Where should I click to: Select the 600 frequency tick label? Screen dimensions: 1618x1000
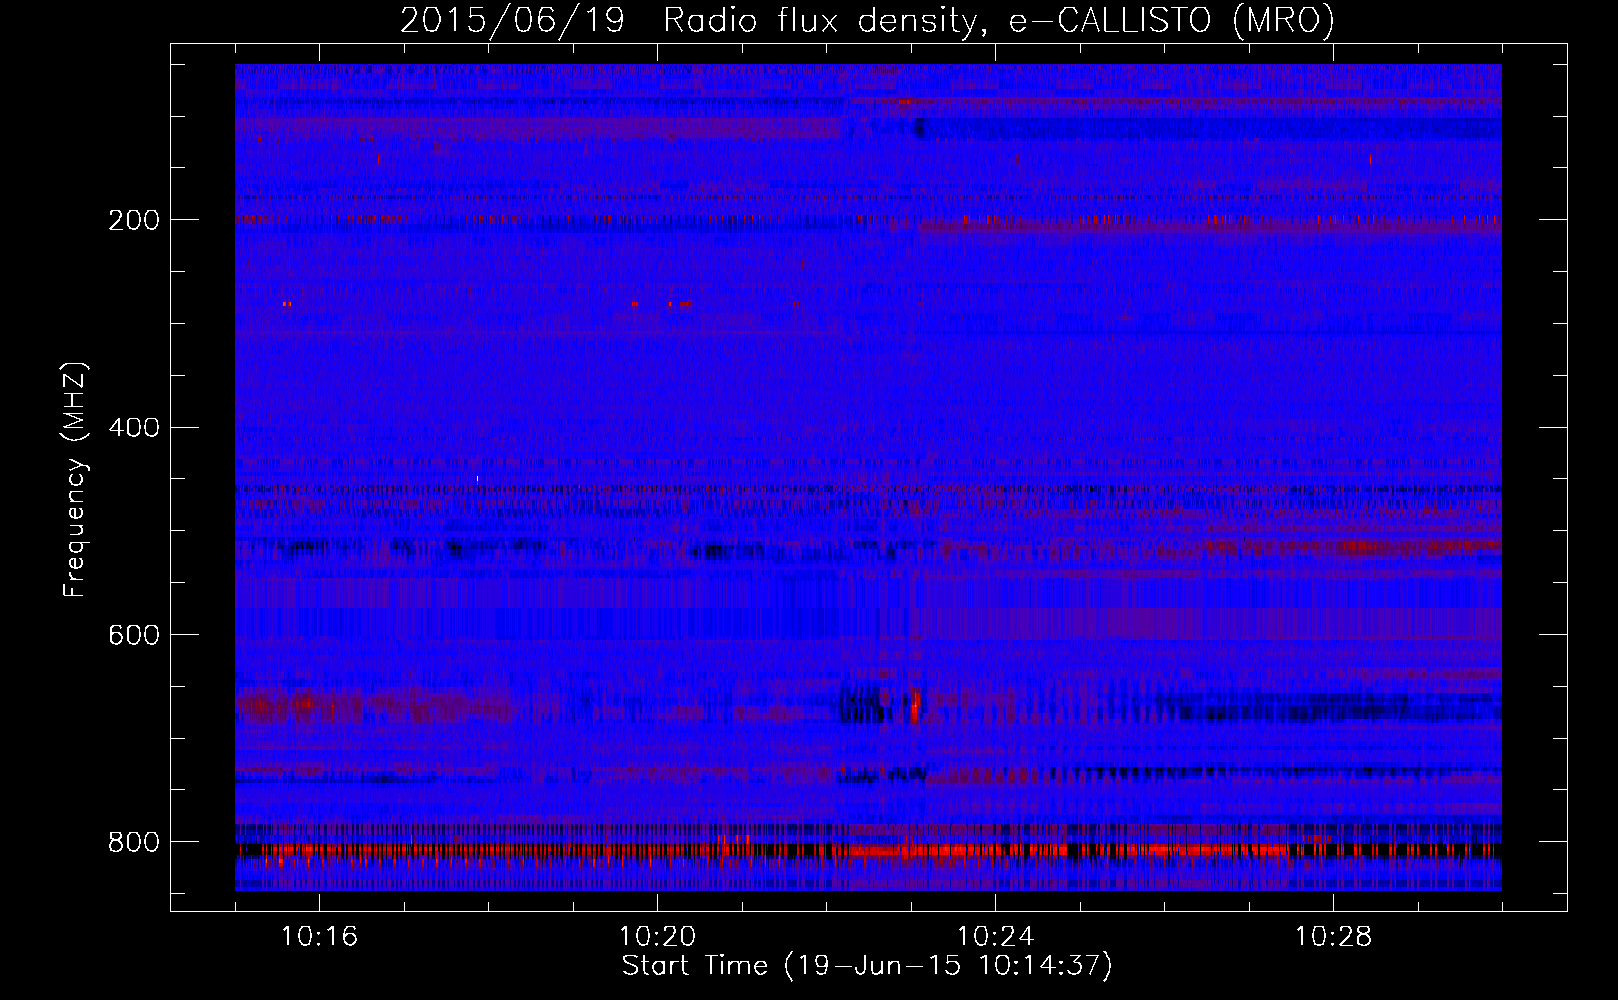(x=134, y=635)
